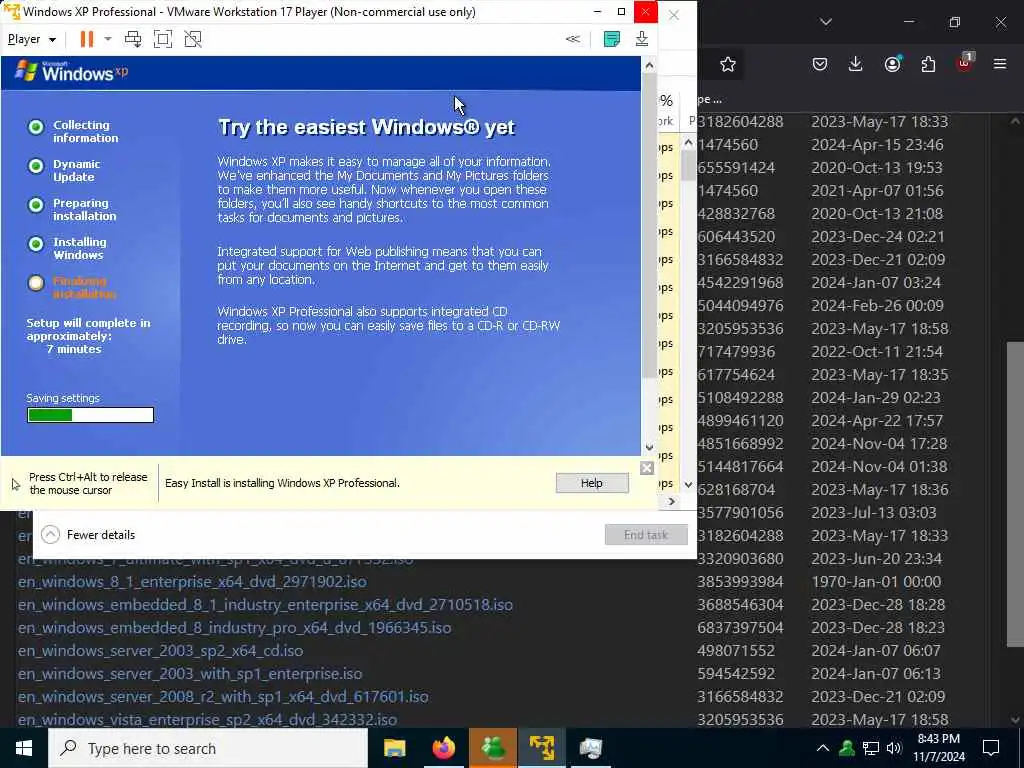Open en_windows_embedded_8_1_industry_enterprise iso link
This screenshot has width=1024, height=768.
pyautogui.click(x=265, y=605)
